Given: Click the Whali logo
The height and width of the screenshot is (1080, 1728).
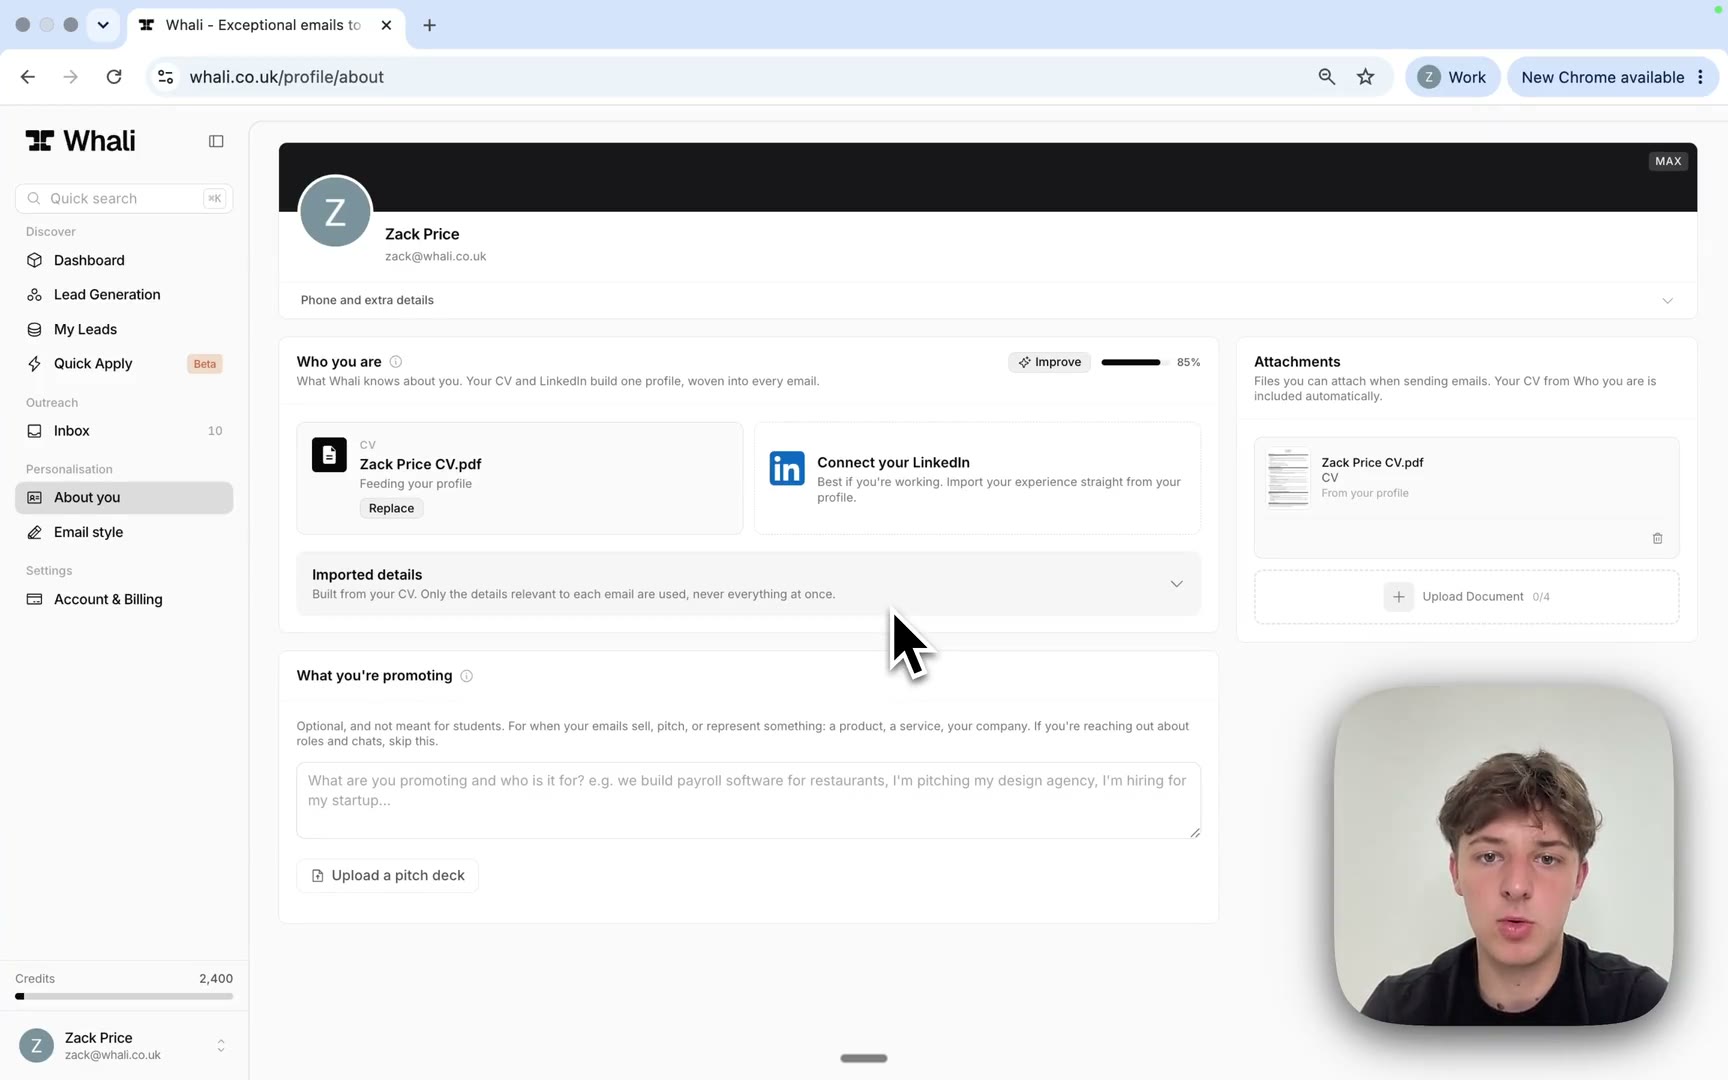Looking at the screenshot, I should point(80,141).
